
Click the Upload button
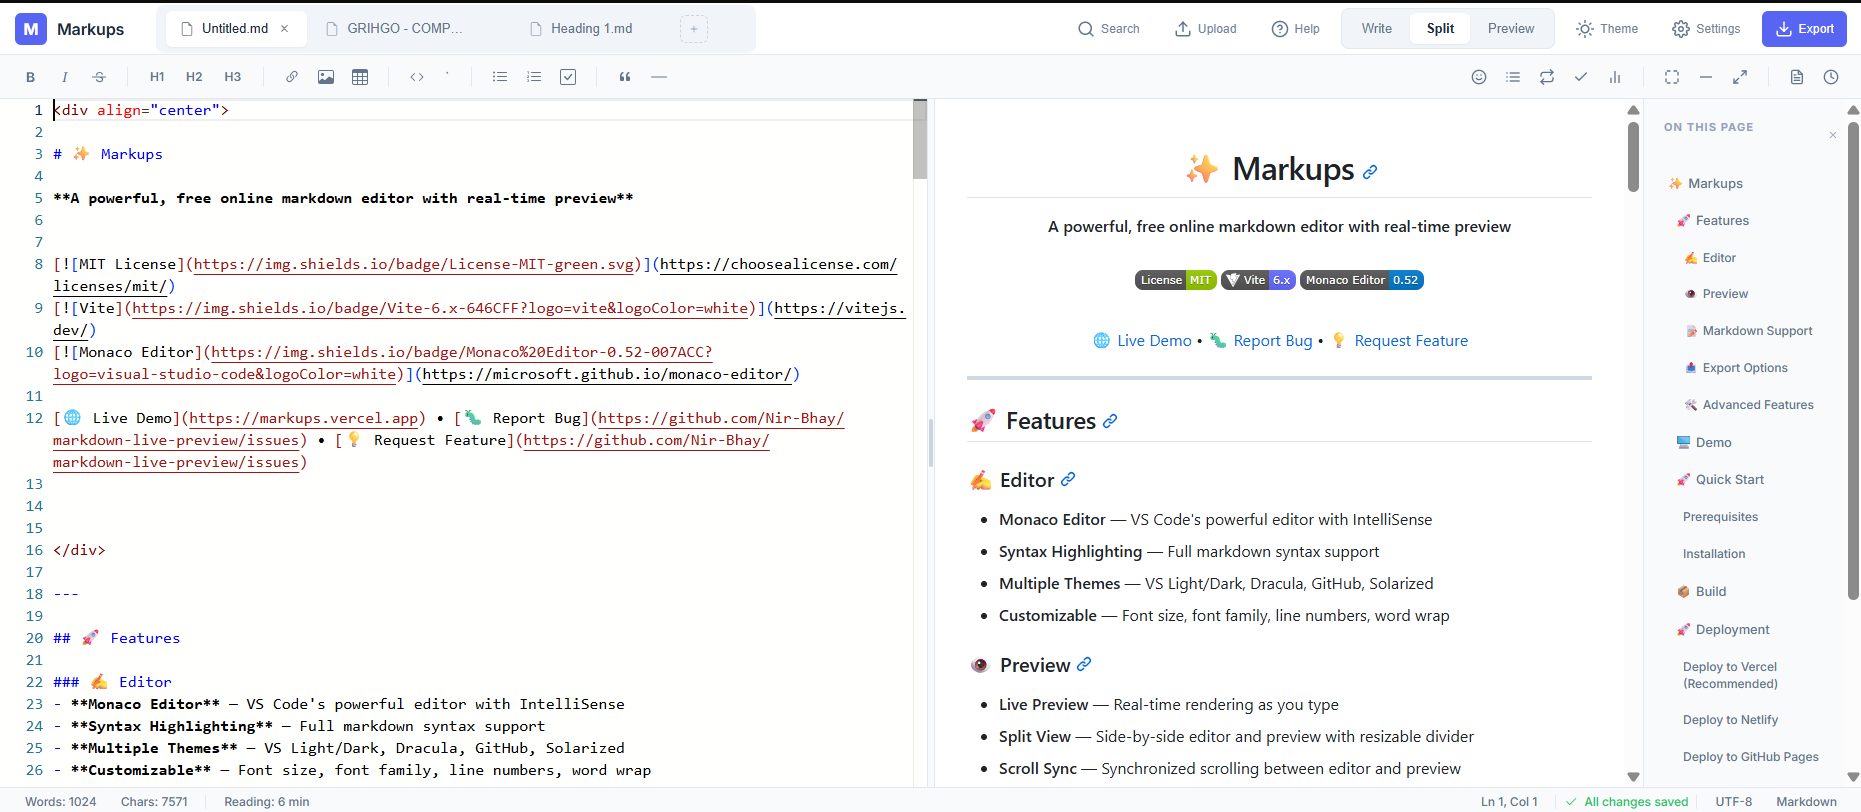click(1206, 29)
